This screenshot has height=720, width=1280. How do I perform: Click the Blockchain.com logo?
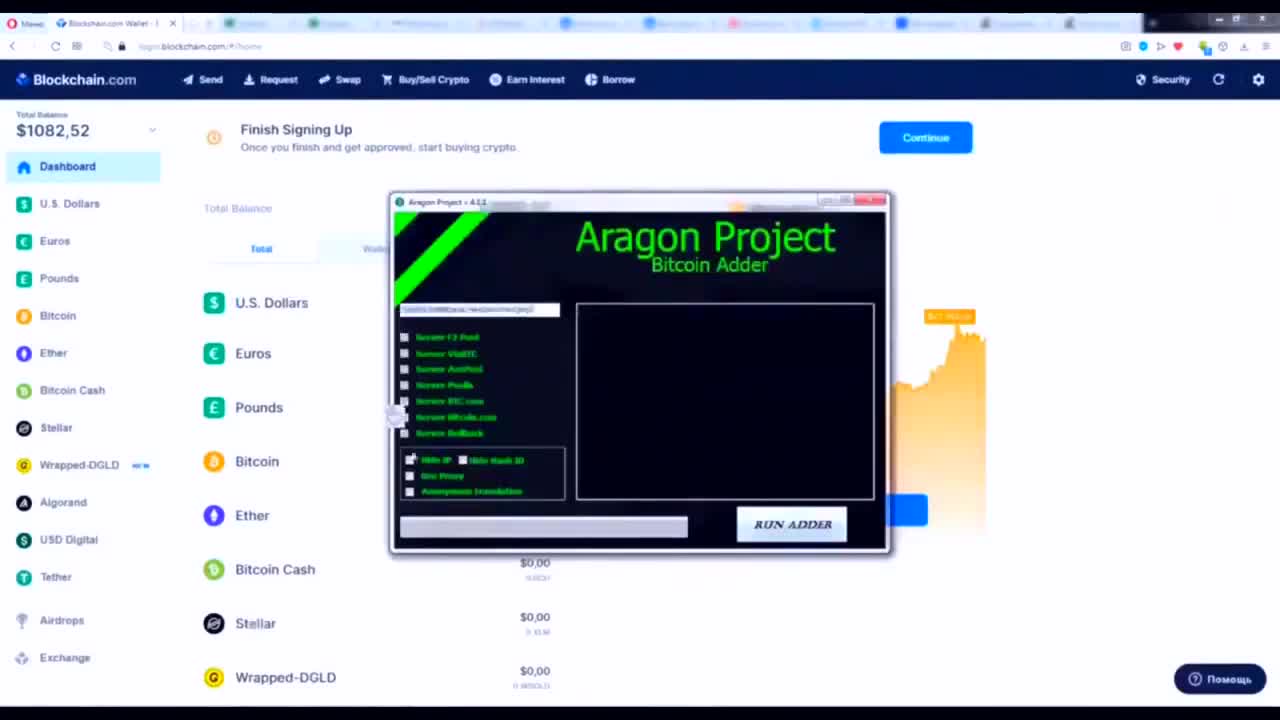76,80
